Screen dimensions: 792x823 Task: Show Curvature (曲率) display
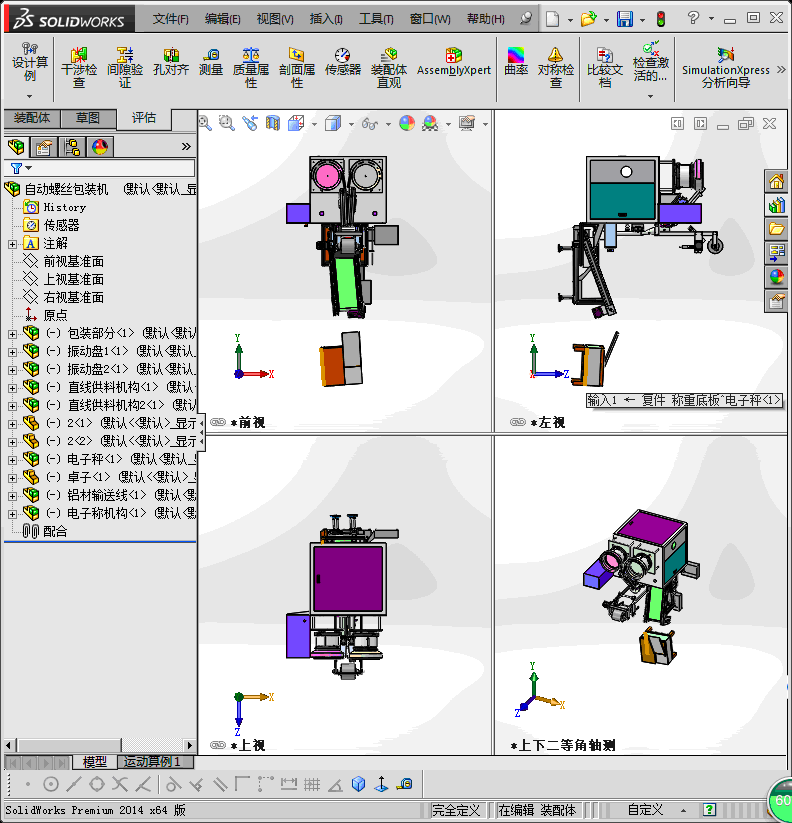516,62
